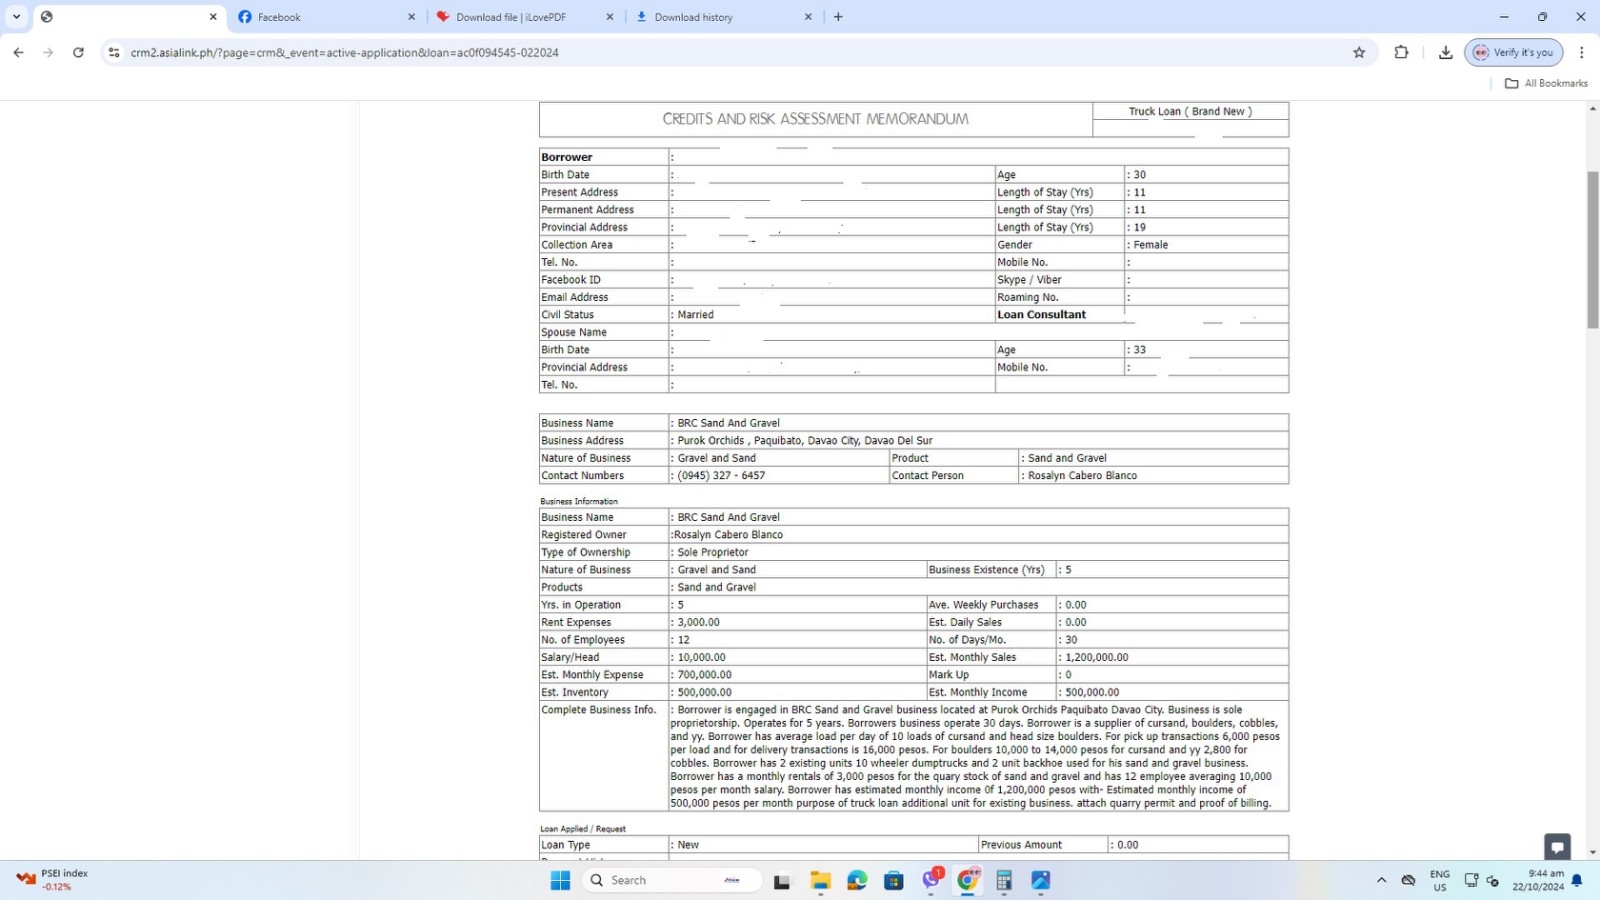Click the Credits and Risk Assessment Memorandum heading

pos(815,119)
